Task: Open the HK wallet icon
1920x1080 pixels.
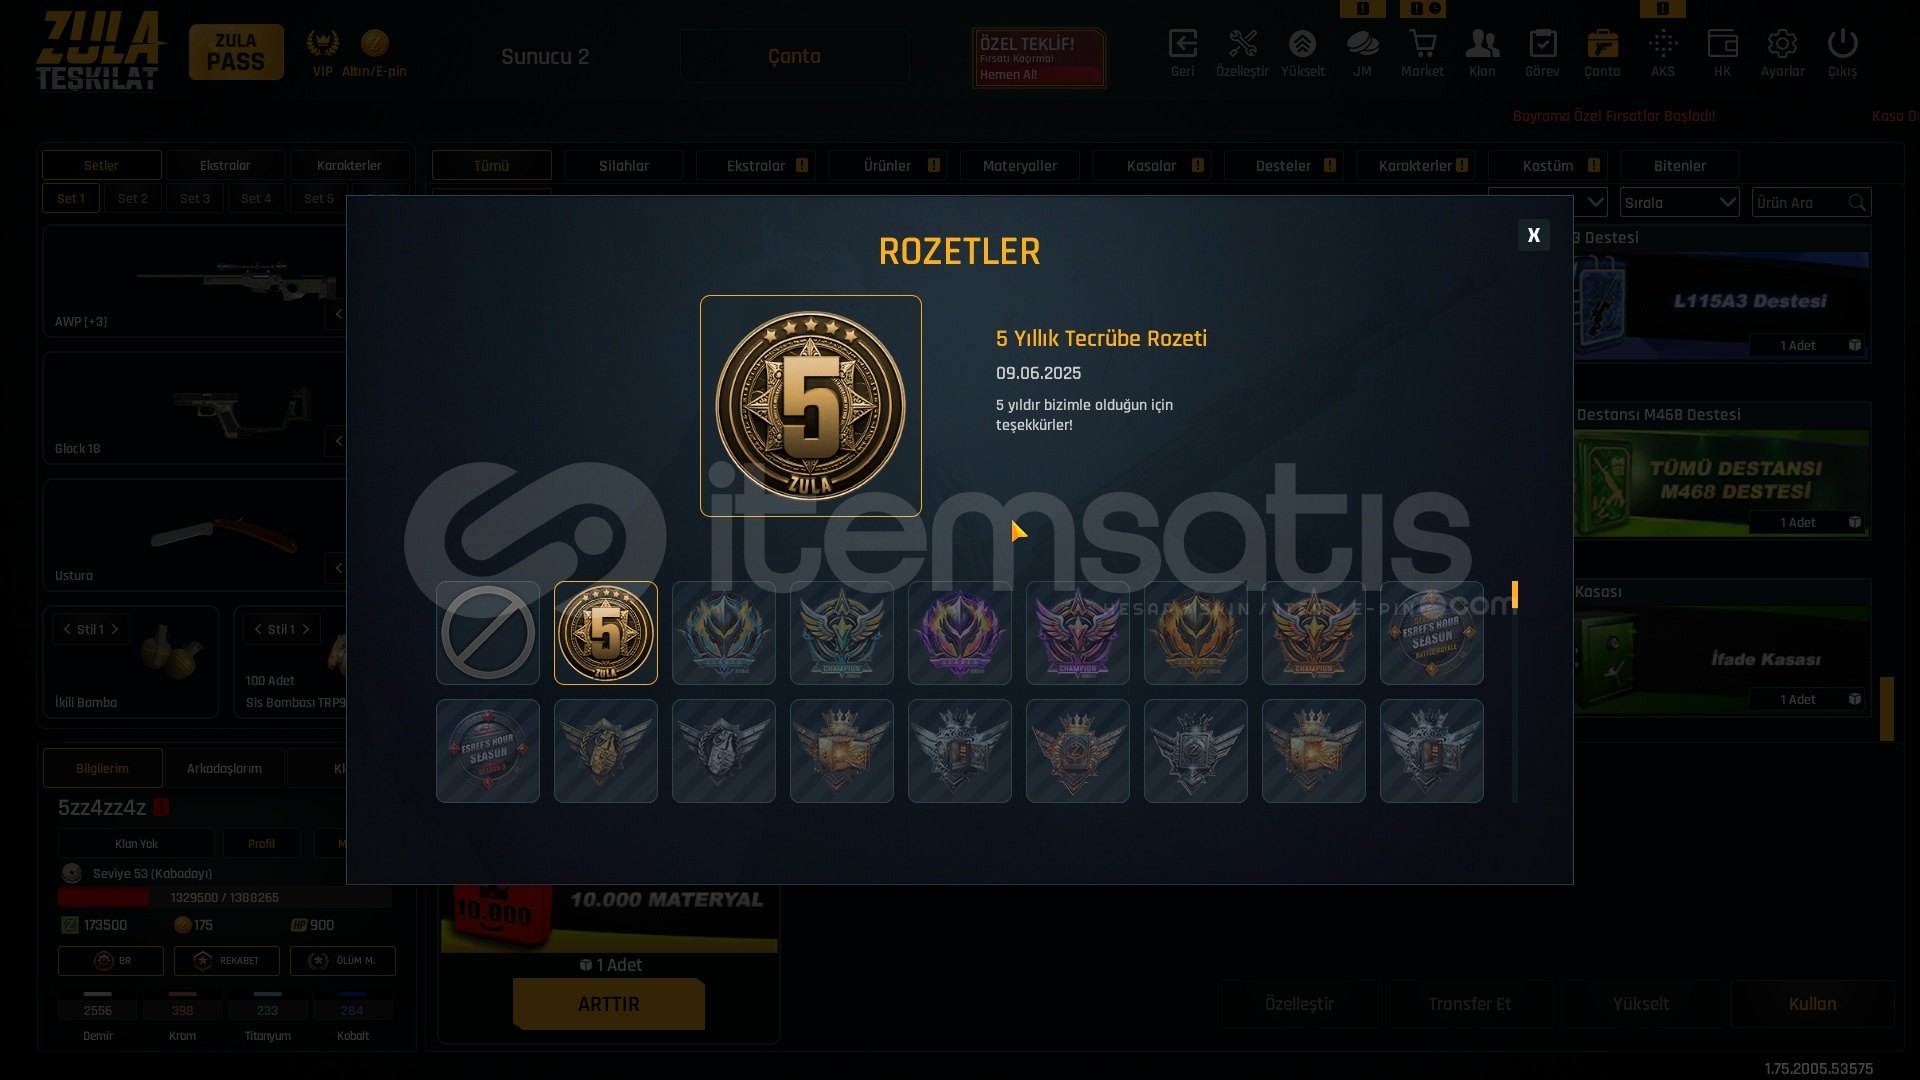Action: 1722,53
